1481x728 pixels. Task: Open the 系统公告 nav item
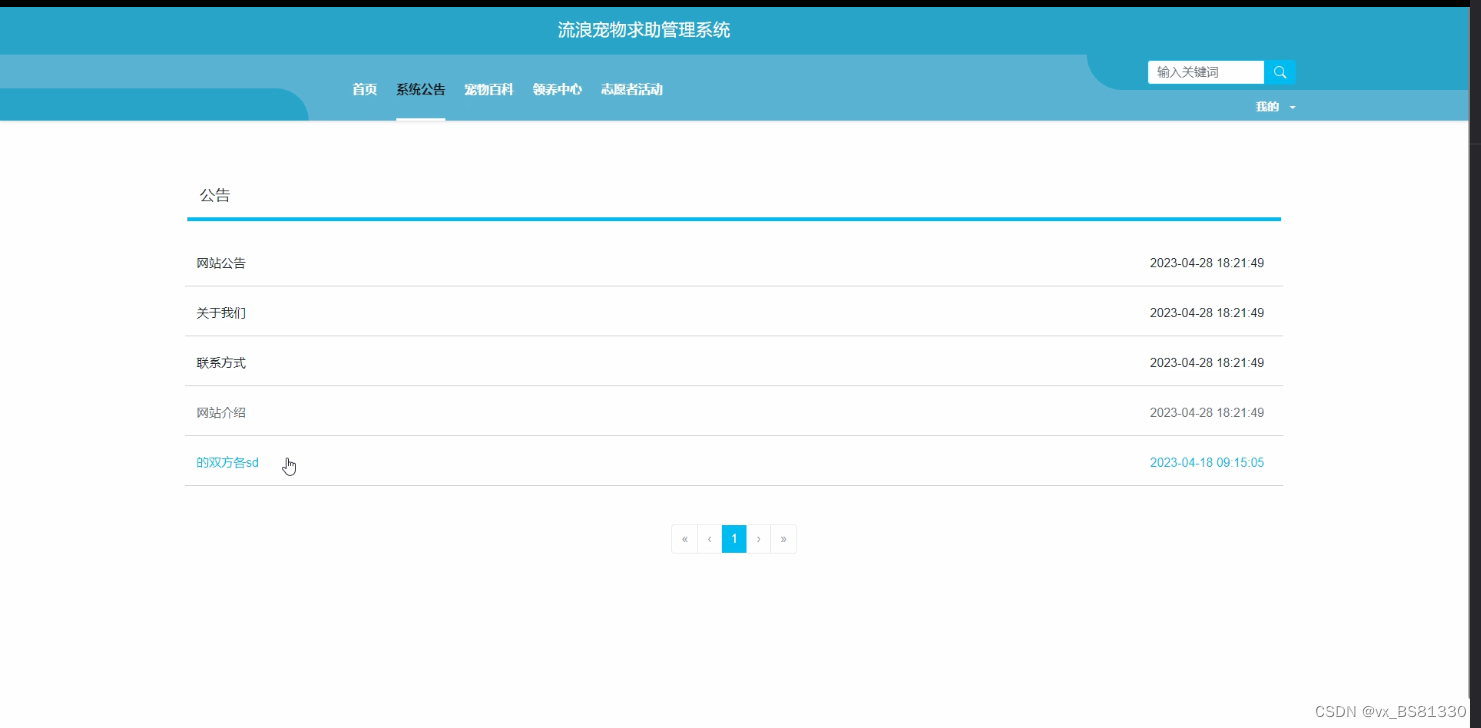point(421,90)
